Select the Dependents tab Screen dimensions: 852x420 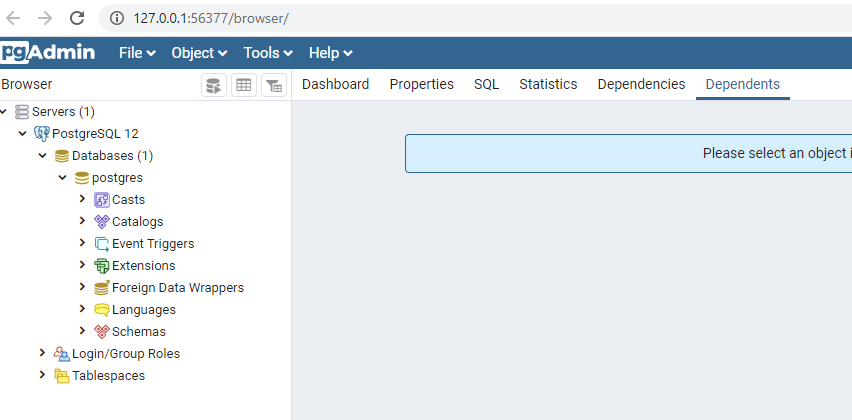click(743, 84)
